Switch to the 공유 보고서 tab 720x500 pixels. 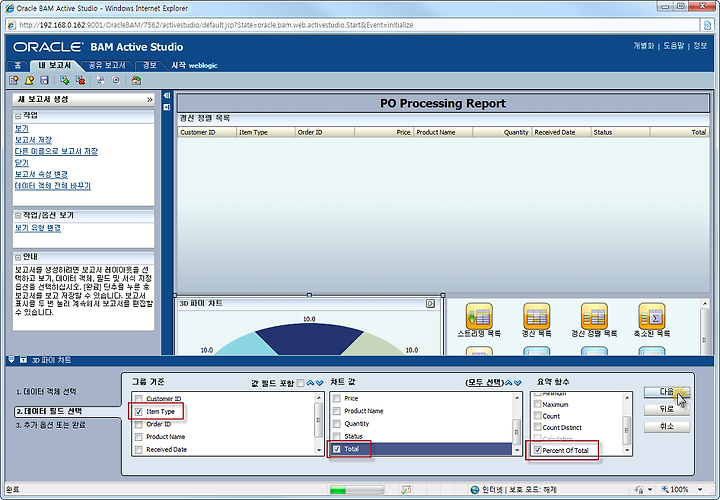107,66
